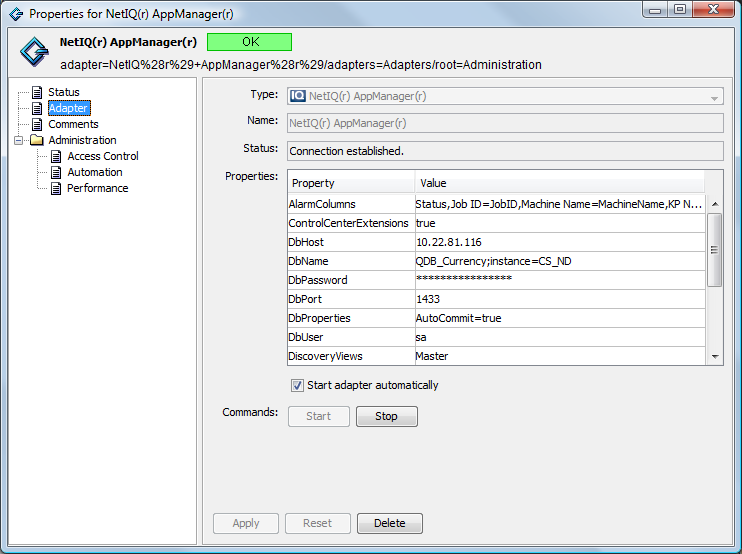The height and width of the screenshot is (554, 742).
Task: Open Performance under Administration
Action: click(x=97, y=189)
